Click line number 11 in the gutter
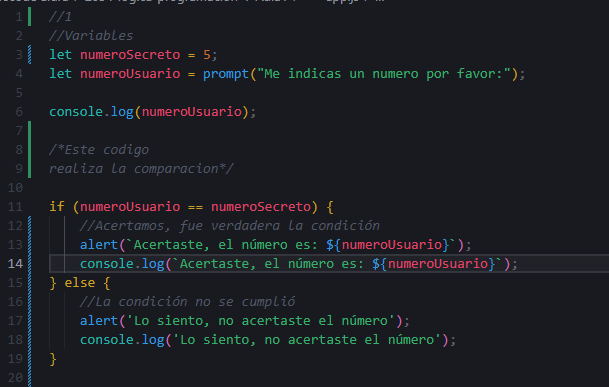 click(16, 207)
